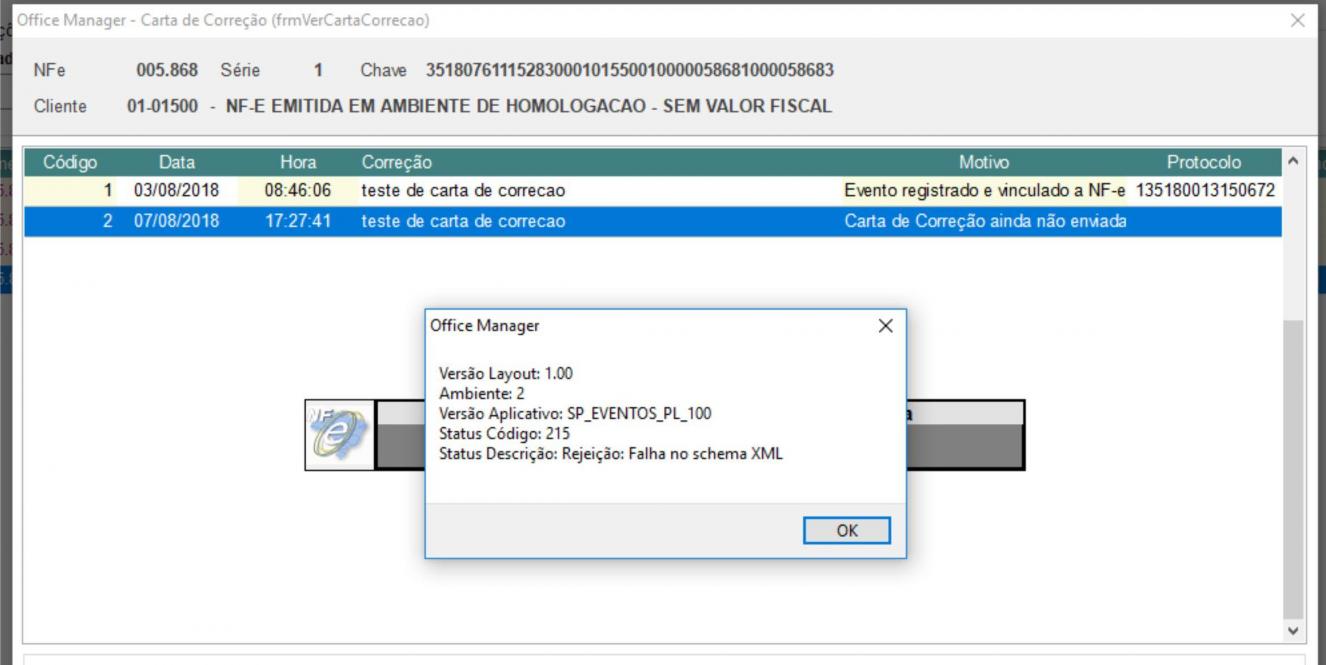
Task: Close the Carta de Correção window
Action: click(1298, 20)
